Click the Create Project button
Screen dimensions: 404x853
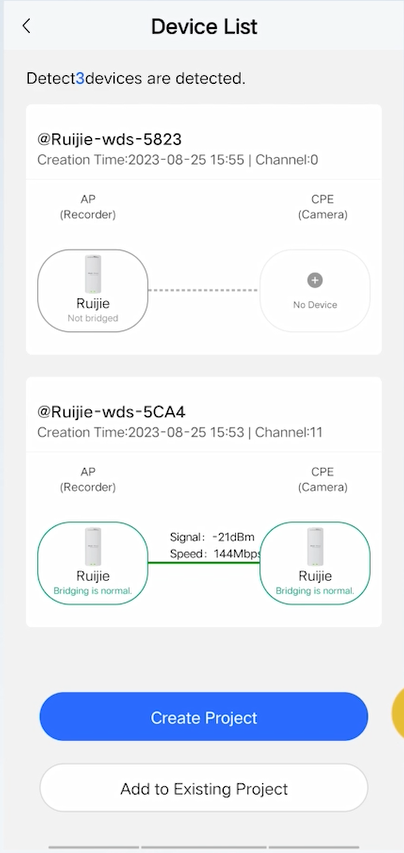204,717
